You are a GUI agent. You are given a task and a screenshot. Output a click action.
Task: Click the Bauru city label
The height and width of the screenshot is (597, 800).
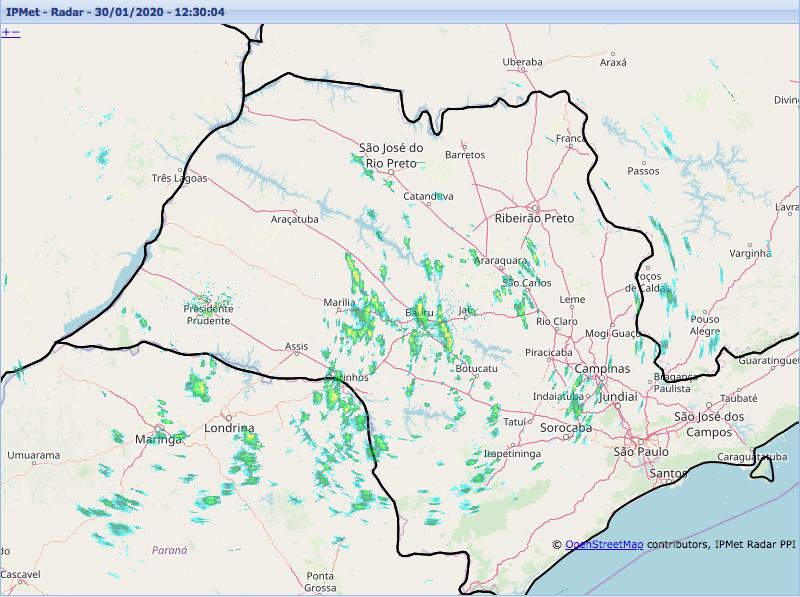coord(419,314)
